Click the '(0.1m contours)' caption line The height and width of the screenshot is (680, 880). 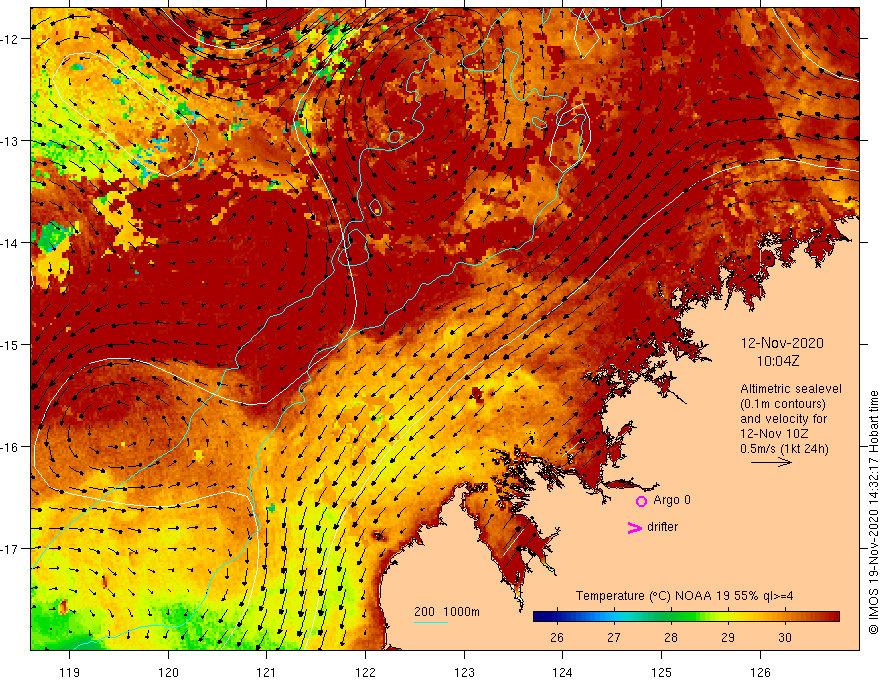click(783, 404)
